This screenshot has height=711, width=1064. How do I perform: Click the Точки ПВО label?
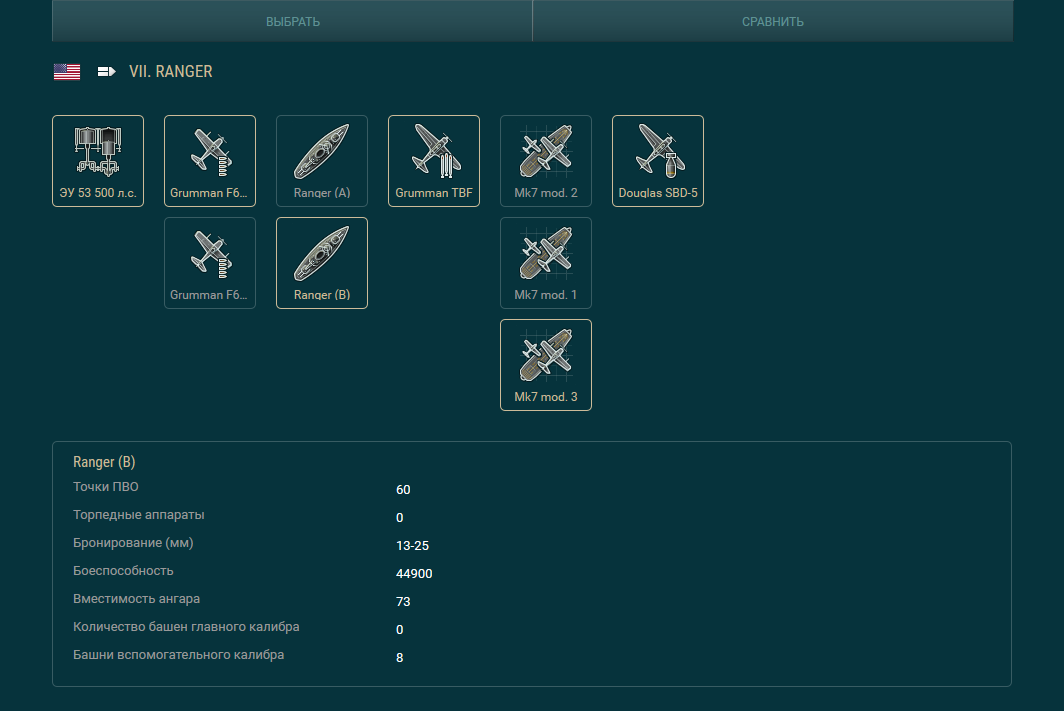pyautogui.click(x=106, y=486)
